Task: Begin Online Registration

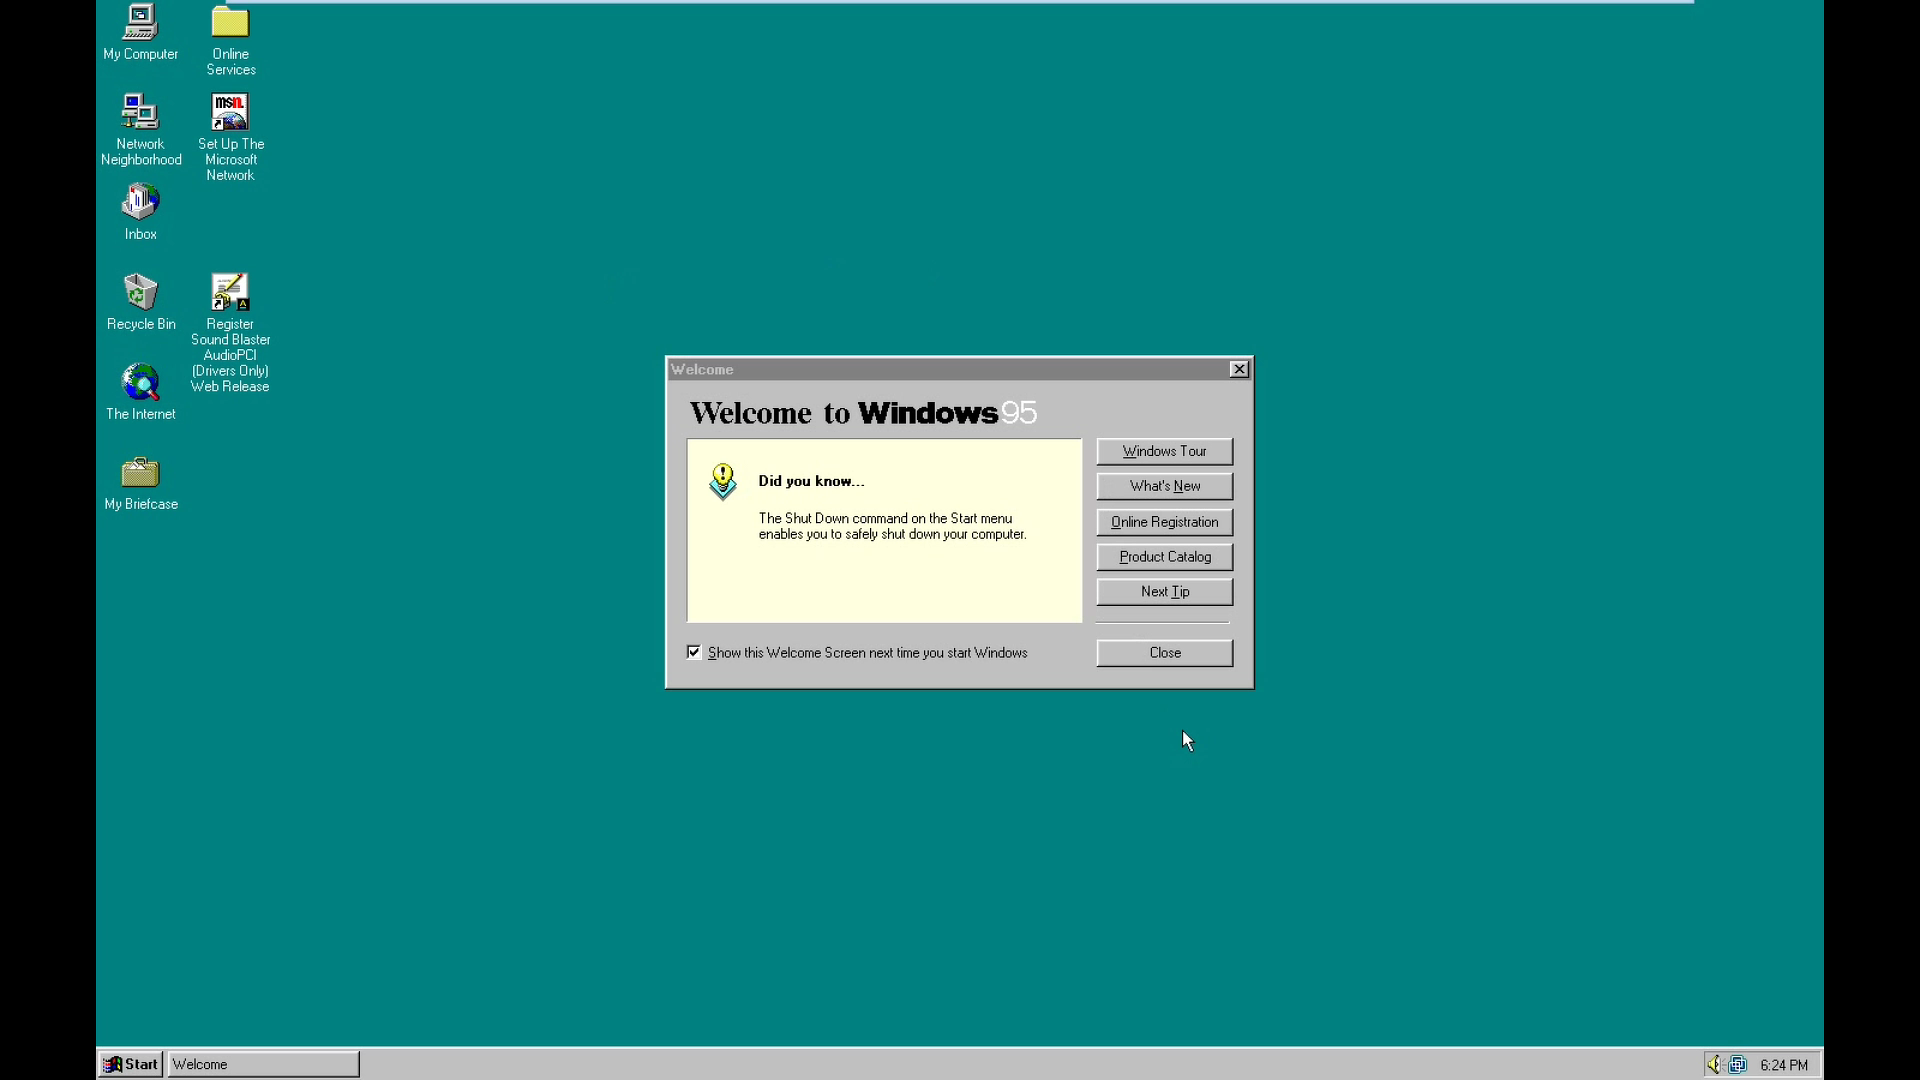Action: click(1164, 521)
